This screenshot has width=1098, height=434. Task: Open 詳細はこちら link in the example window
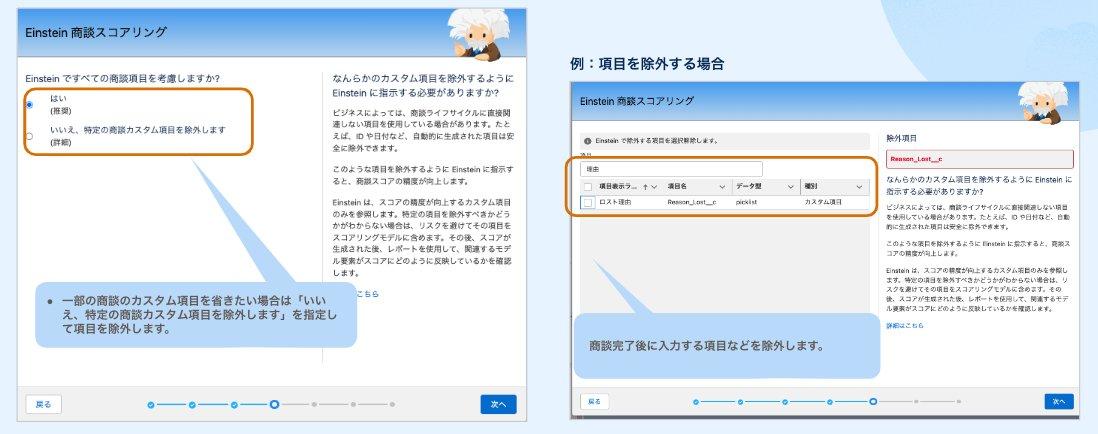905,326
